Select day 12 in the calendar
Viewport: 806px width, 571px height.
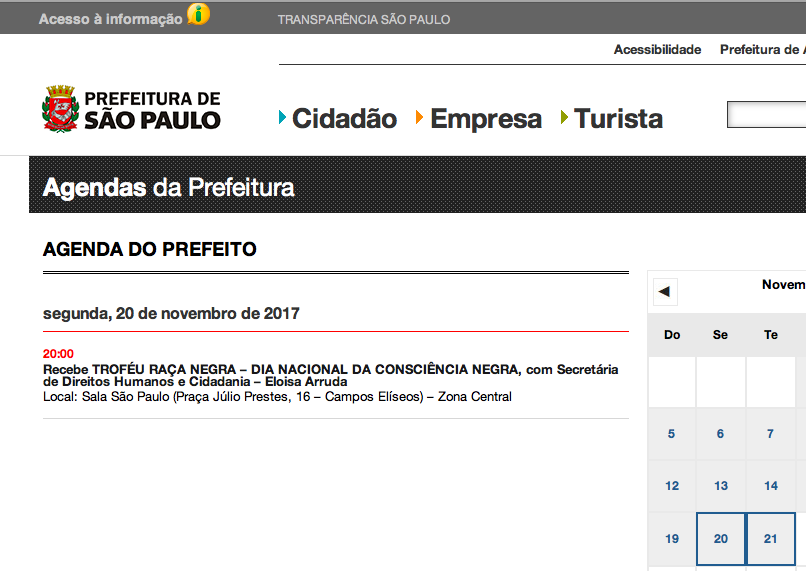[671, 486]
